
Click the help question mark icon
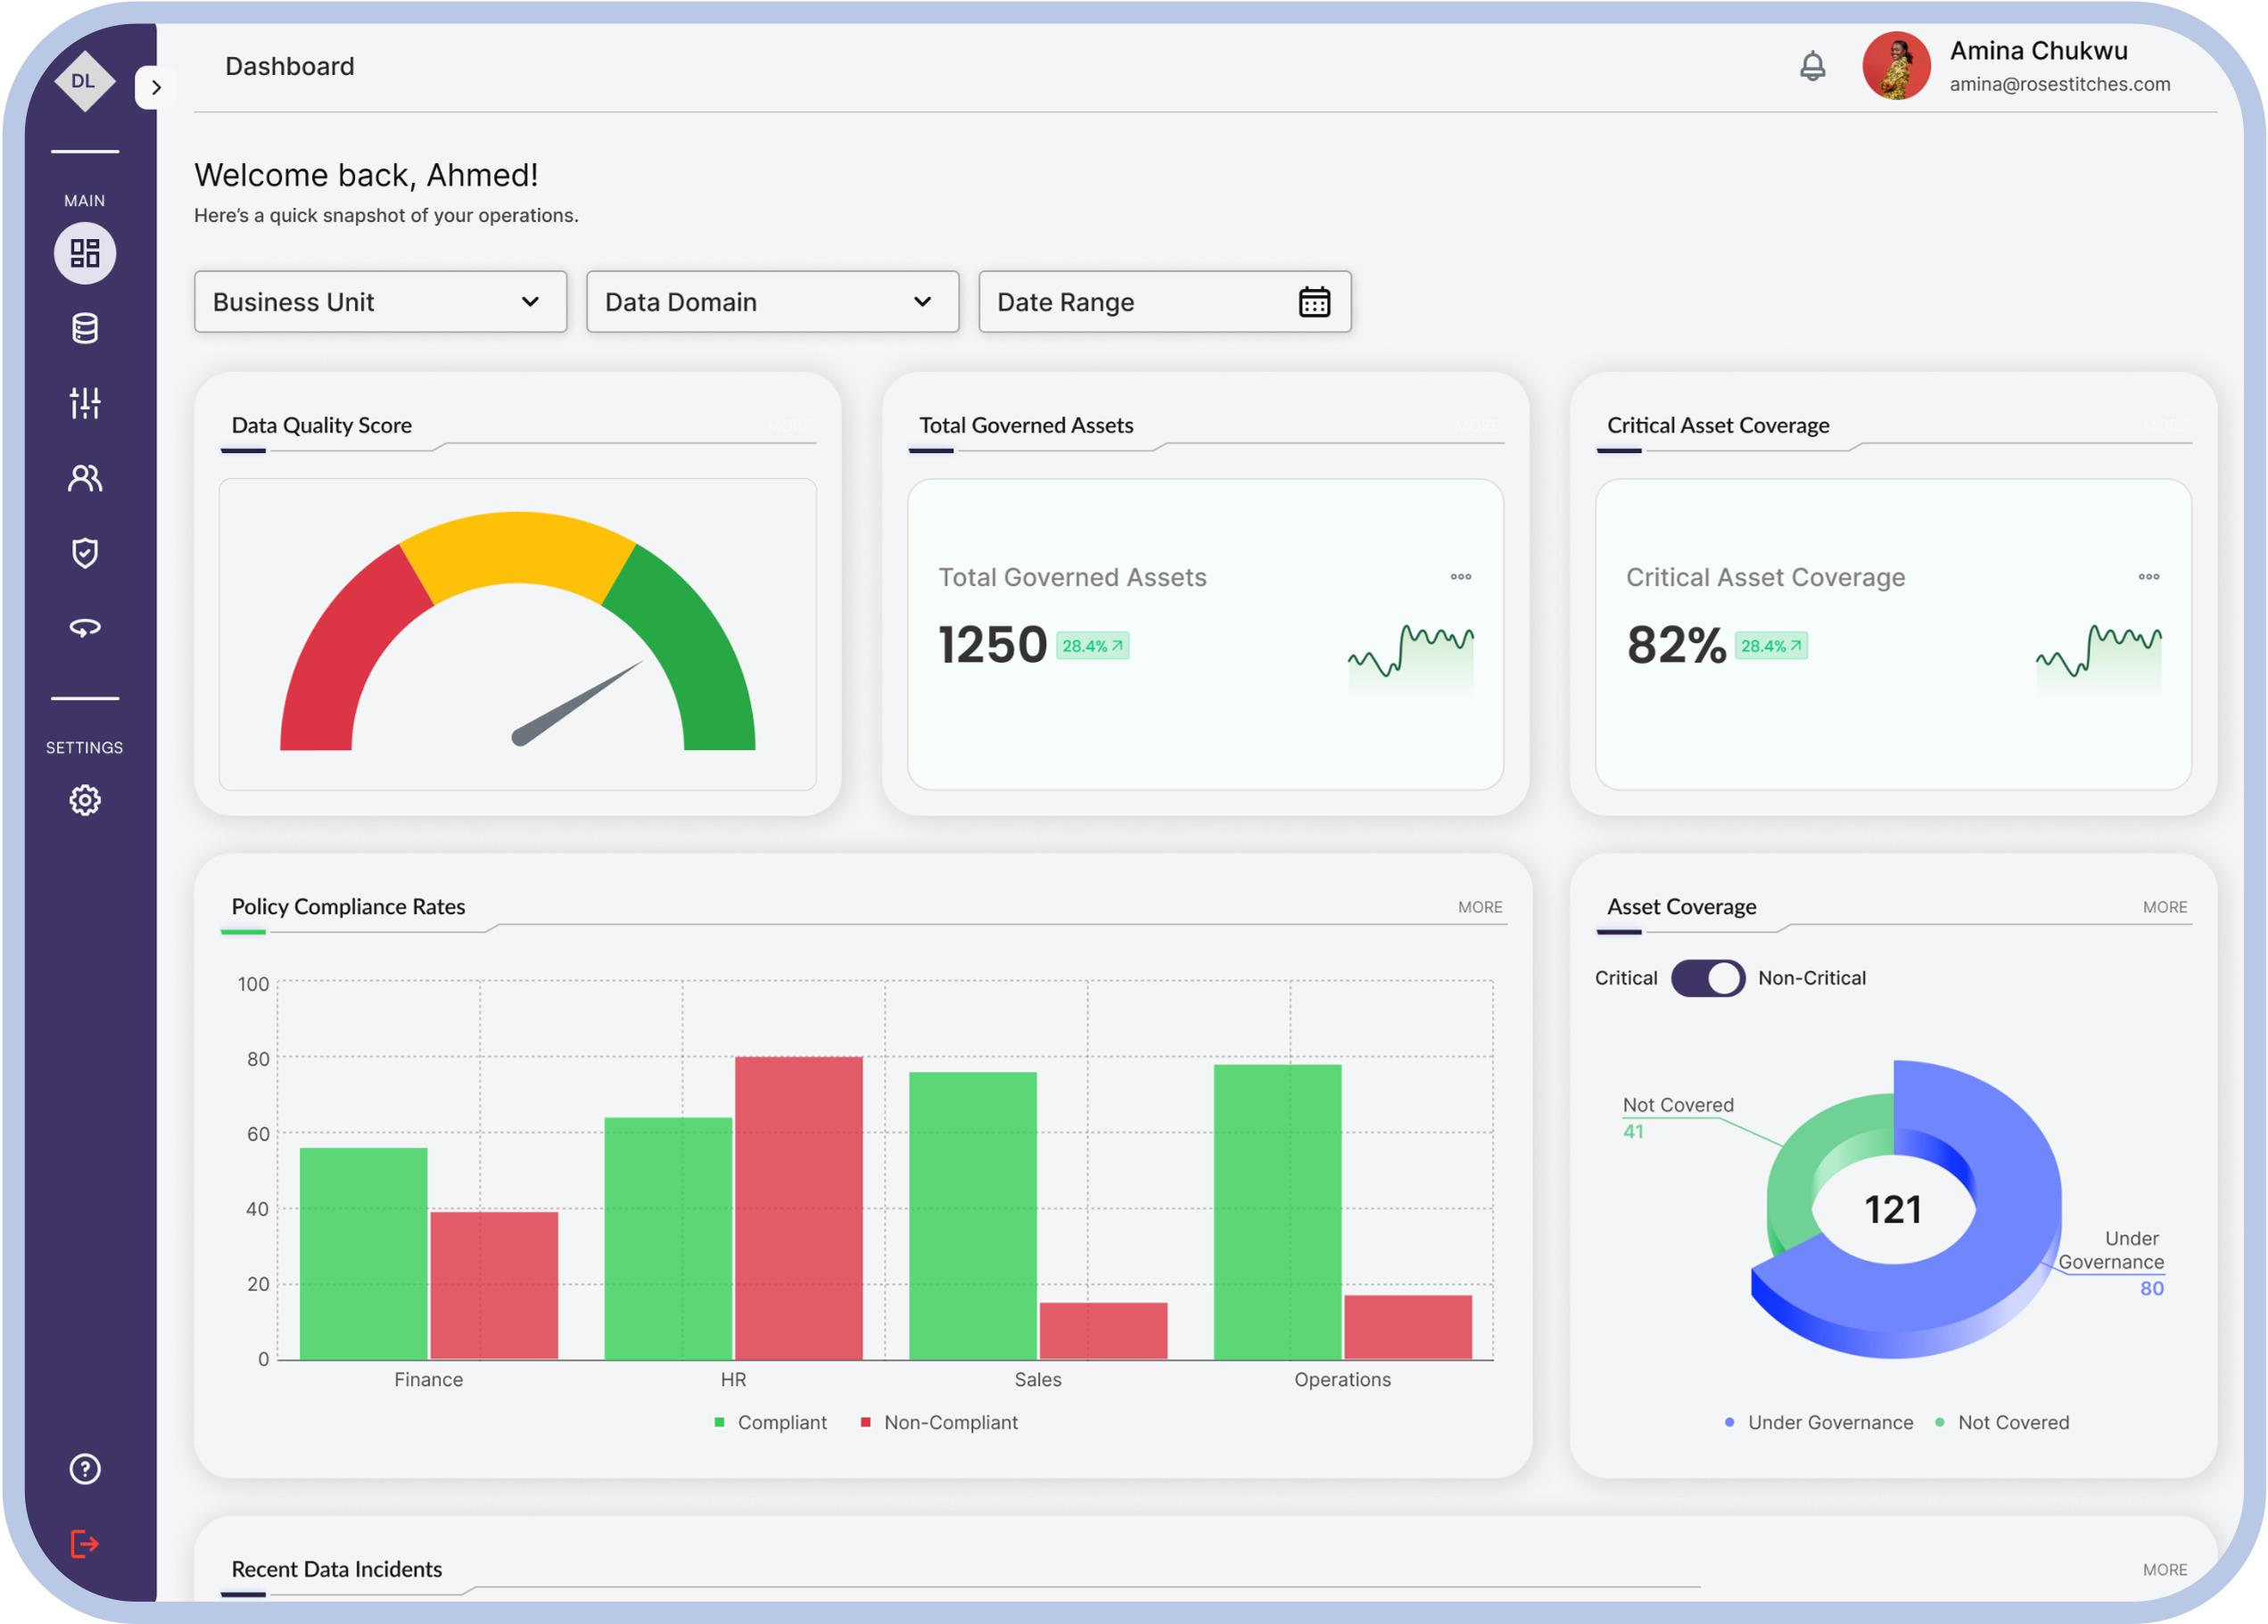[85, 1469]
